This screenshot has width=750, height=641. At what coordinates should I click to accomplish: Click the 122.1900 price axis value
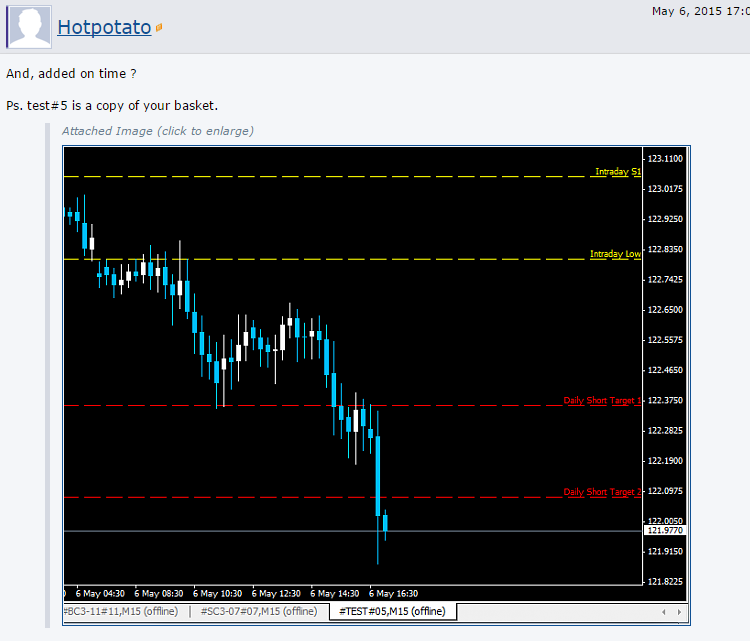665,461
